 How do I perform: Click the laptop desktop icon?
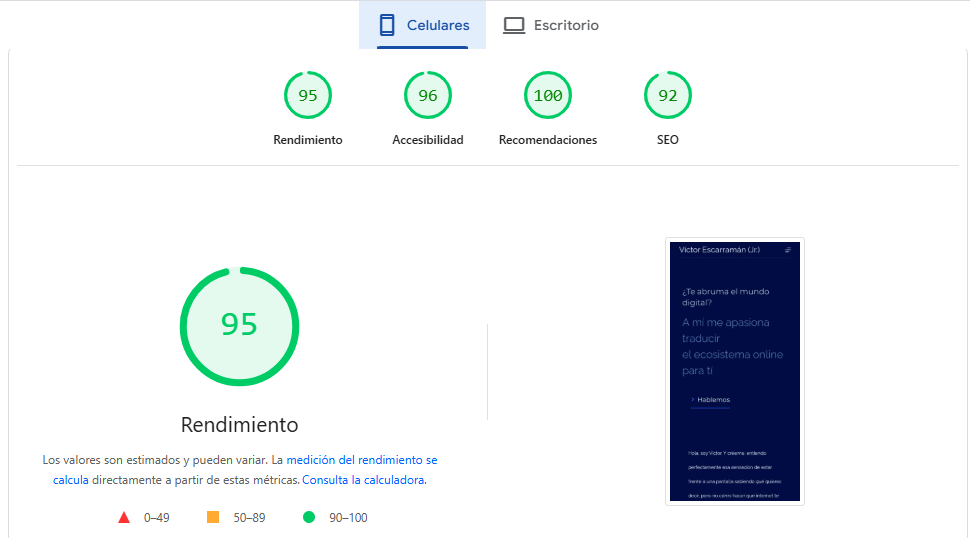tap(514, 25)
